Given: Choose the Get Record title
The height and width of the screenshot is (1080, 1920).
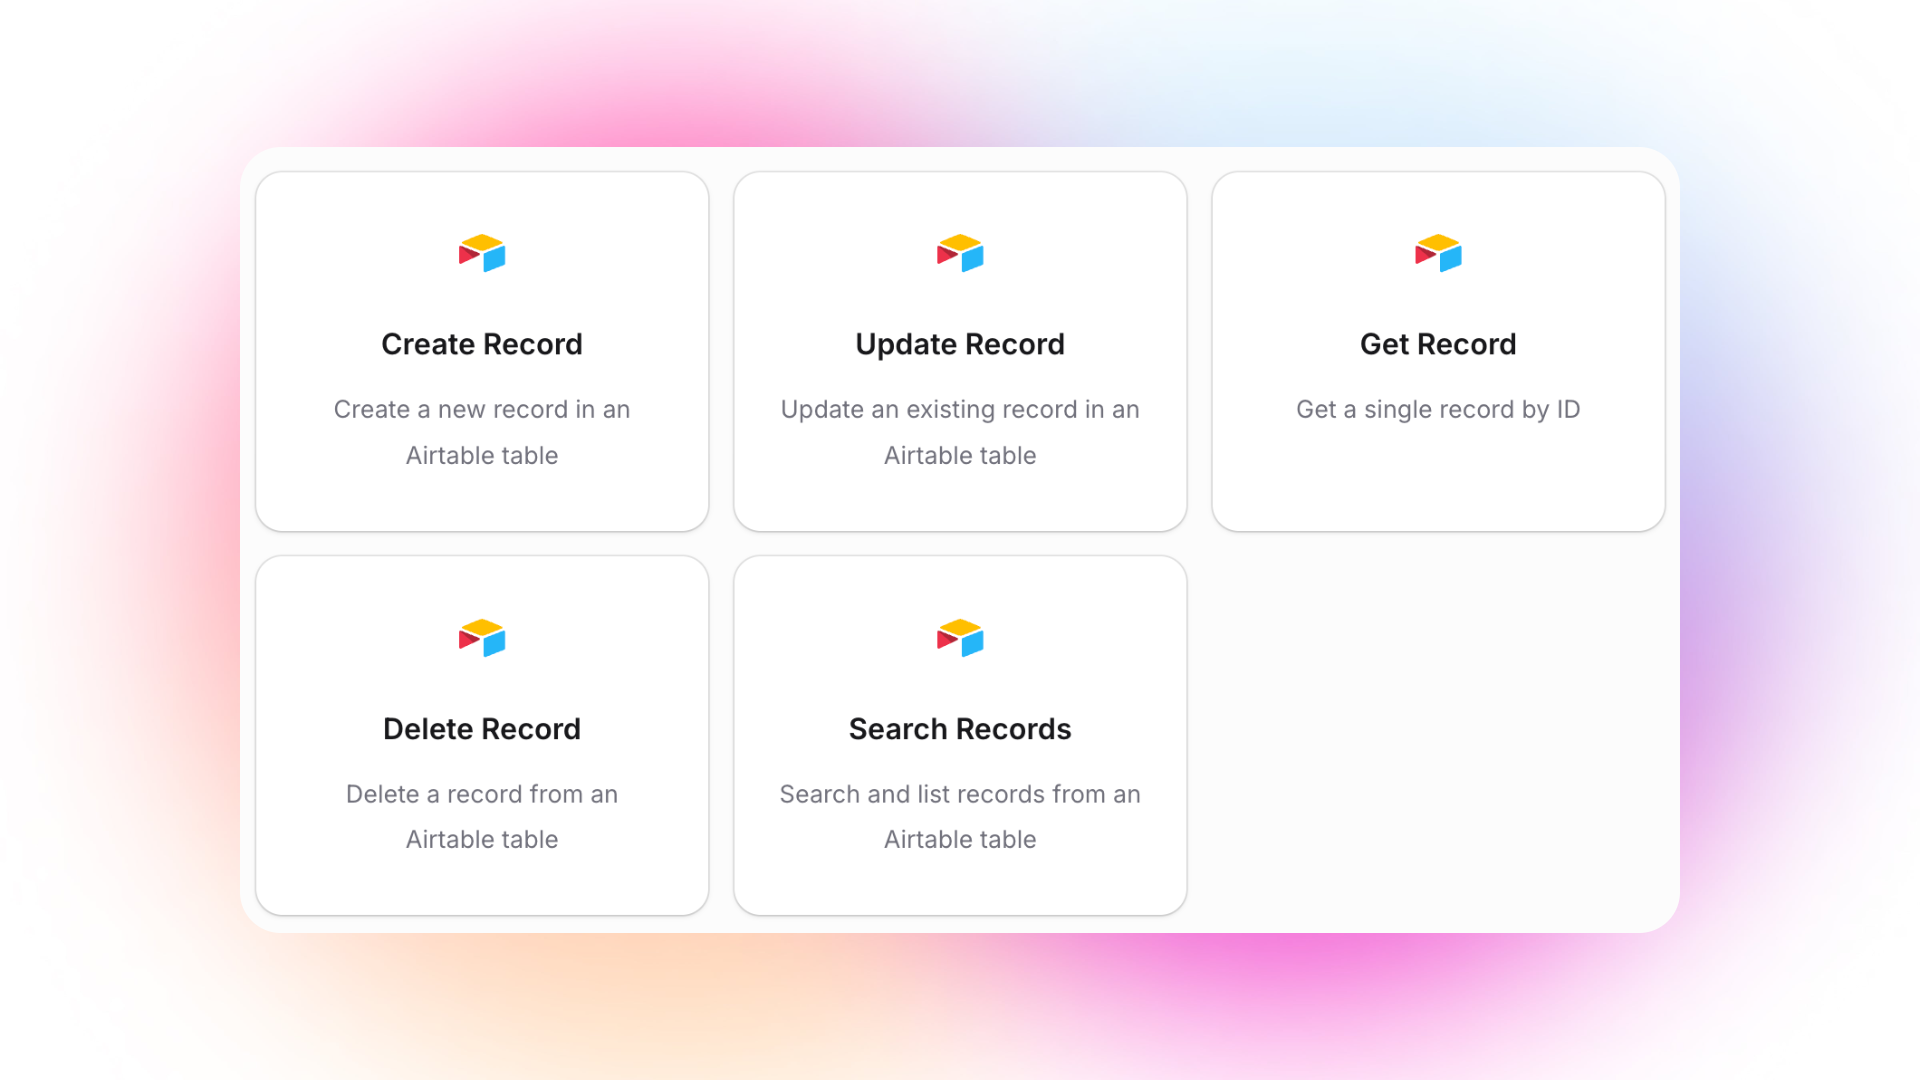Looking at the screenshot, I should (1438, 344).
